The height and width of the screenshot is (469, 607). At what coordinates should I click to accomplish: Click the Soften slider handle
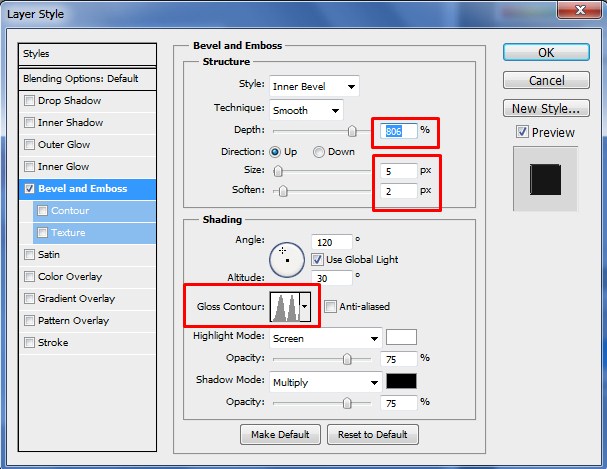[x=283, y=191]
